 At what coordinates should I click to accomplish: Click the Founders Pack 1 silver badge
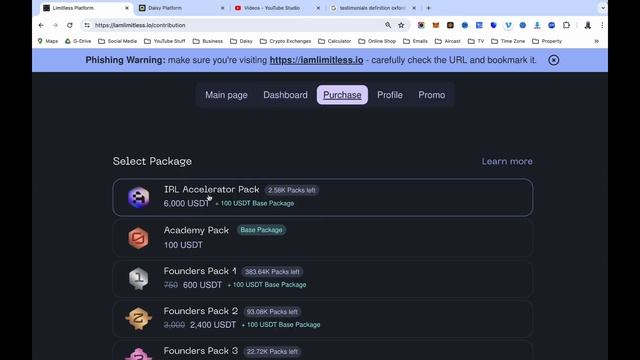(x=138, y=278)
